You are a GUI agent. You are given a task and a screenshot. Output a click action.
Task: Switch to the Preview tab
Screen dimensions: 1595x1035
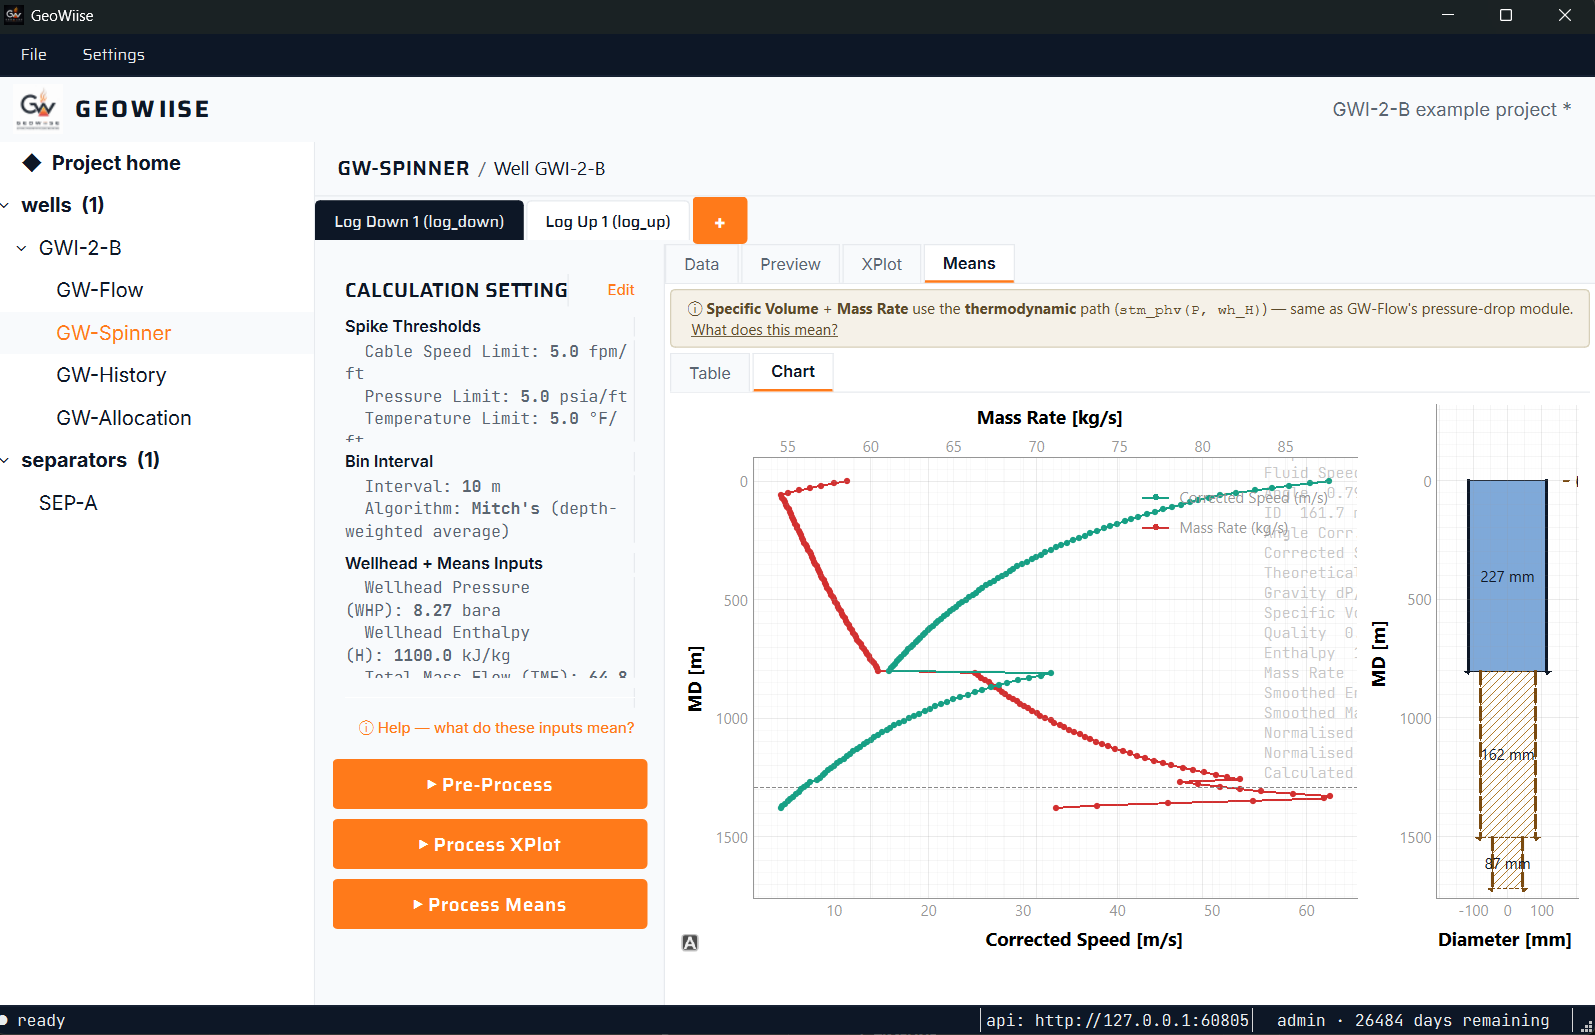790,264
